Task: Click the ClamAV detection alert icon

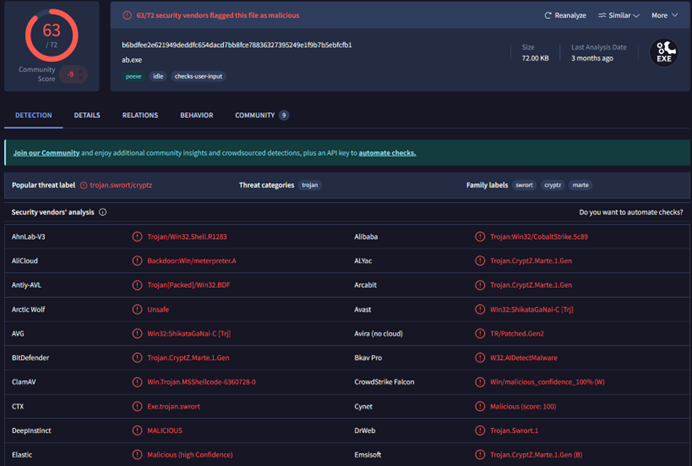Action: (x=137, y=382)
